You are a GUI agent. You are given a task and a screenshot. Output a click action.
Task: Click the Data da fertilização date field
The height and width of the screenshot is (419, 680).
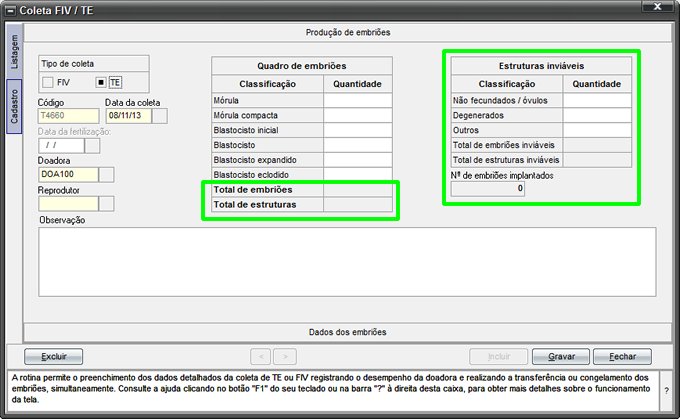point(61,145)
